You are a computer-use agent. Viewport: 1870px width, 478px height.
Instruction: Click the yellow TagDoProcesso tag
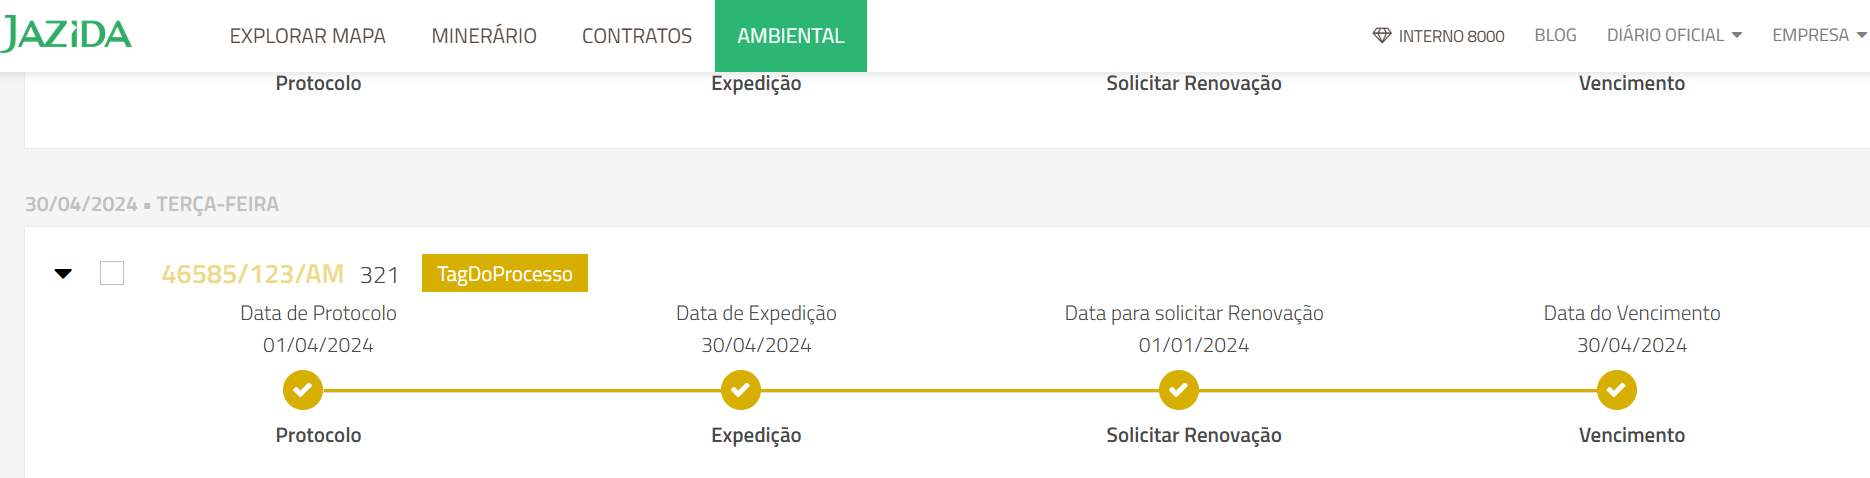click(504, 274)
